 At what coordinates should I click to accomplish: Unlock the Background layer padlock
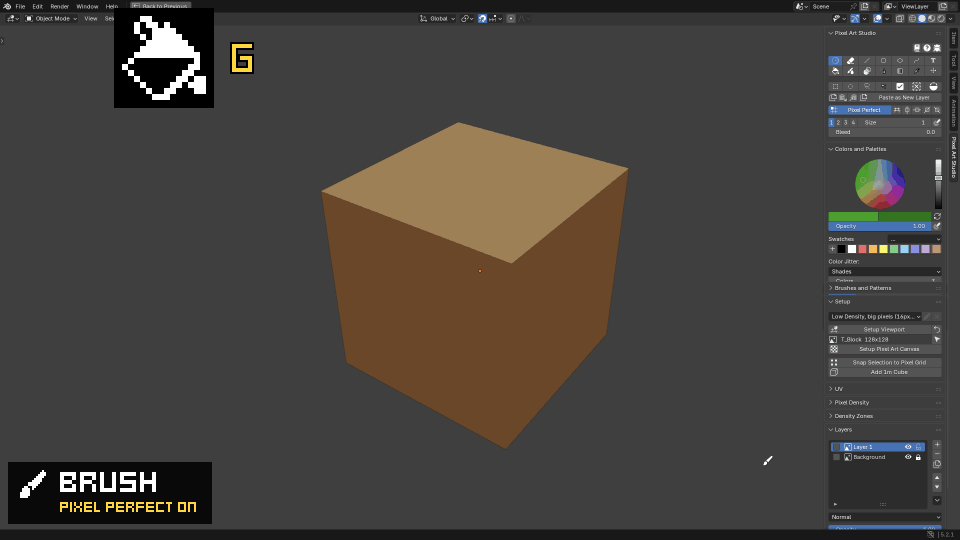[x=918, y=457]
